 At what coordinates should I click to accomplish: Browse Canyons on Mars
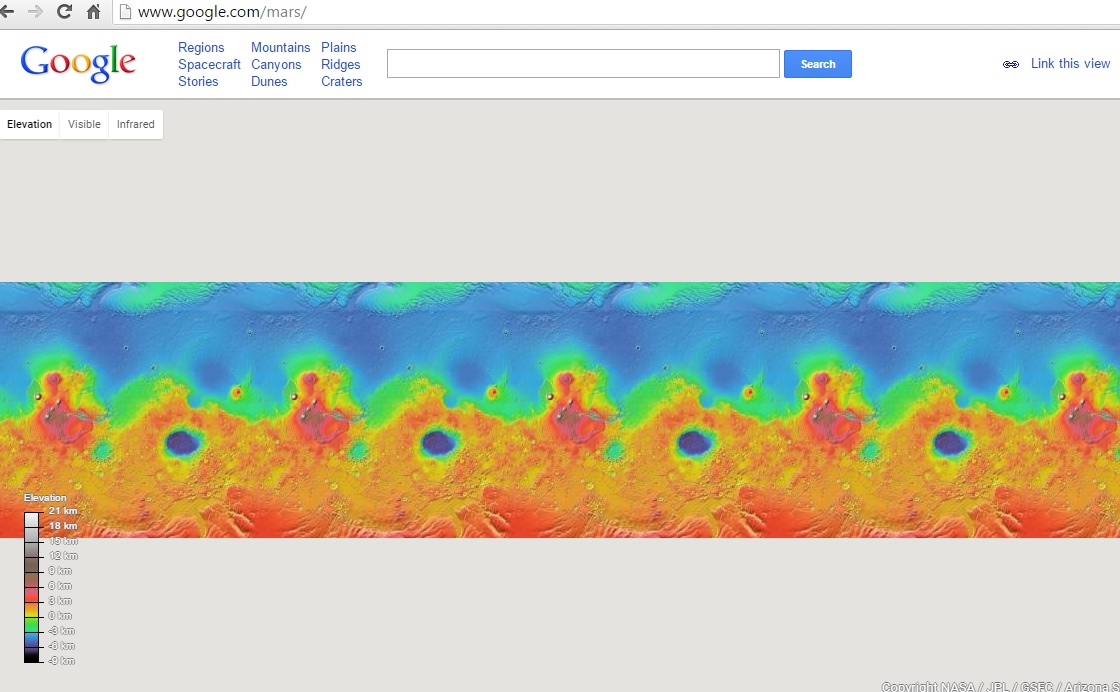coord(276,64)
